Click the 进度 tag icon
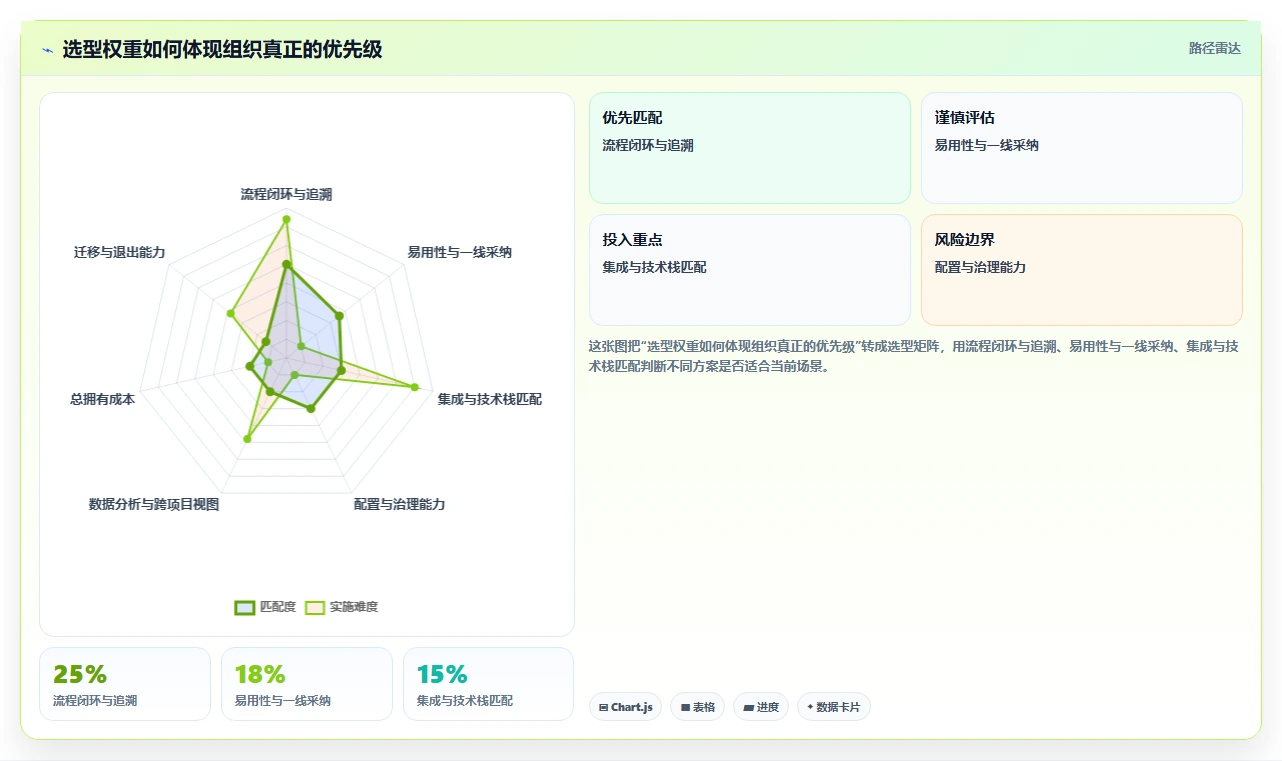This screenshot has width=1282, height=761. tap(748, 707)
